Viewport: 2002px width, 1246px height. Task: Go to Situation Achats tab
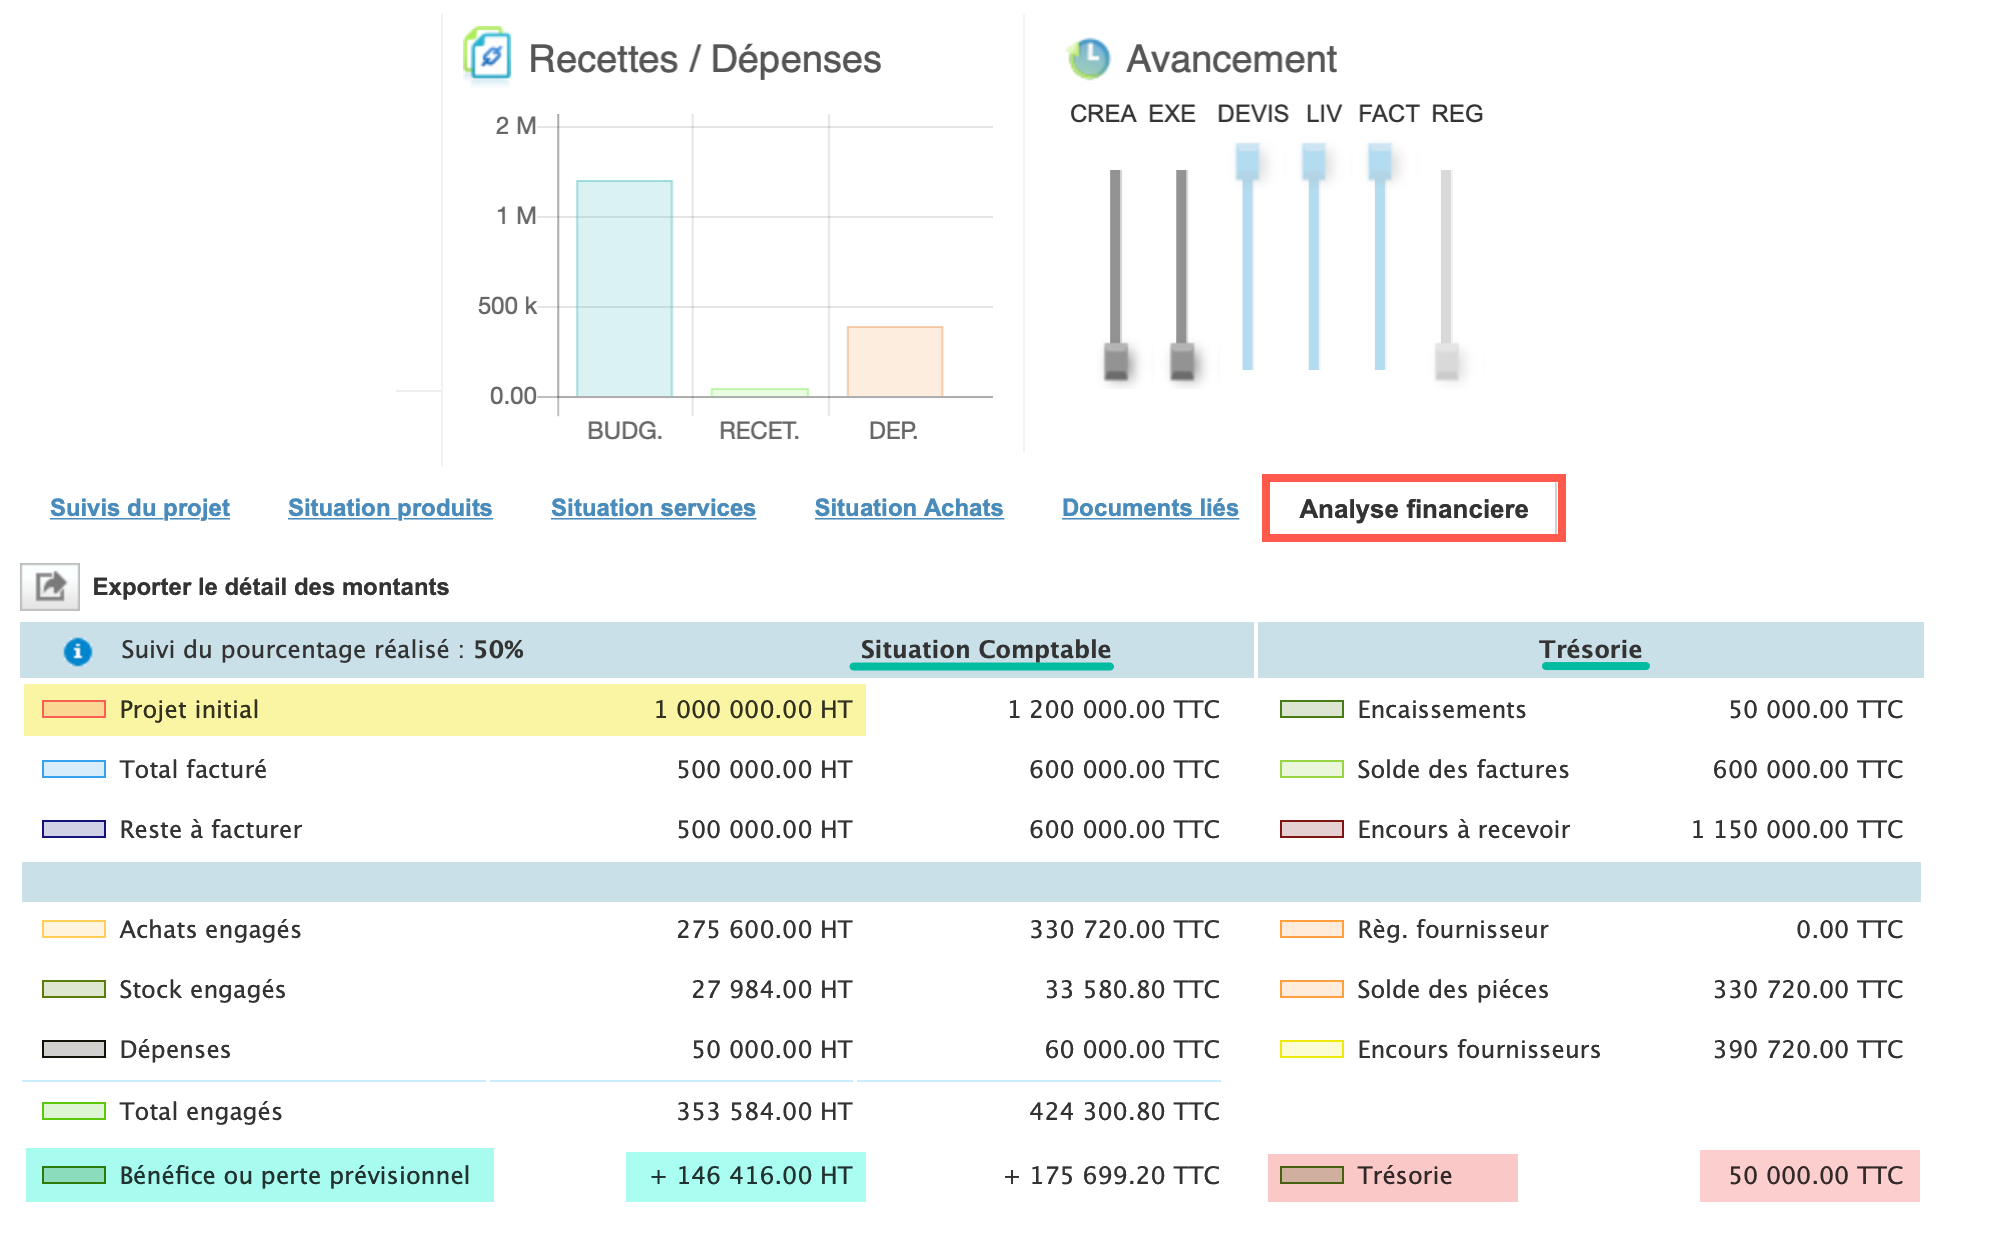(908, 508)
